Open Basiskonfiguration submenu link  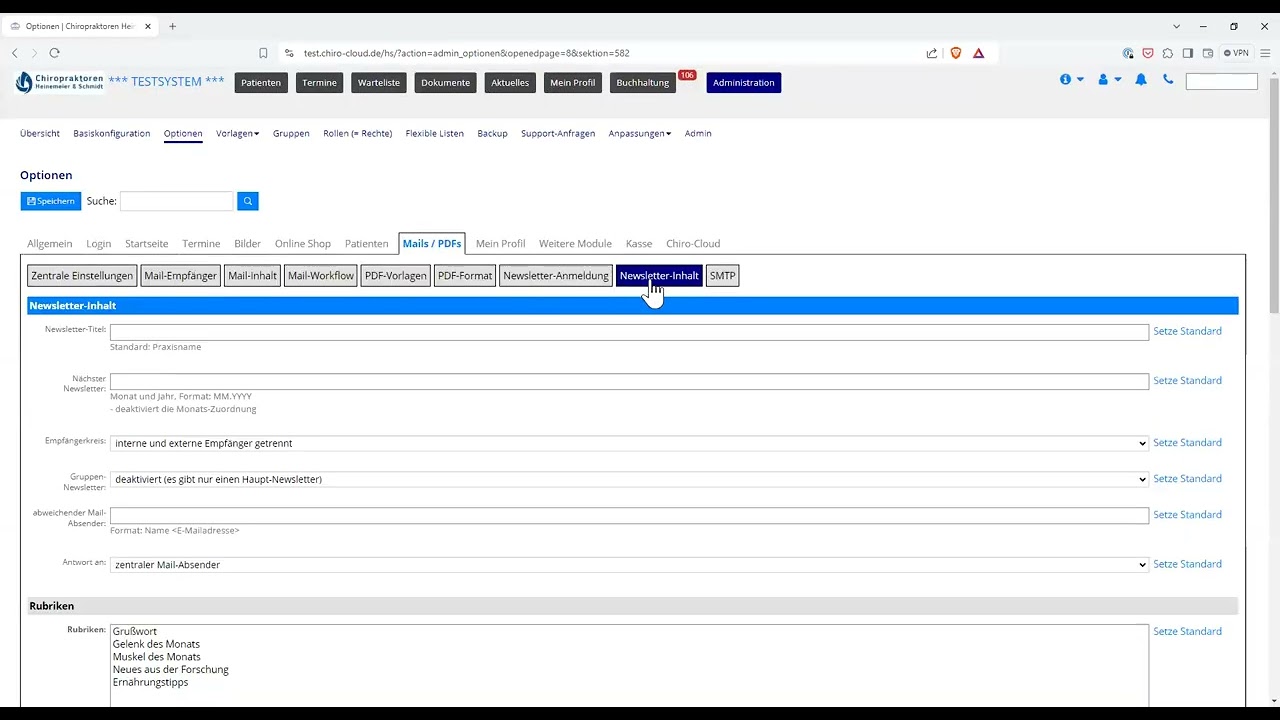tap(112, 133)
